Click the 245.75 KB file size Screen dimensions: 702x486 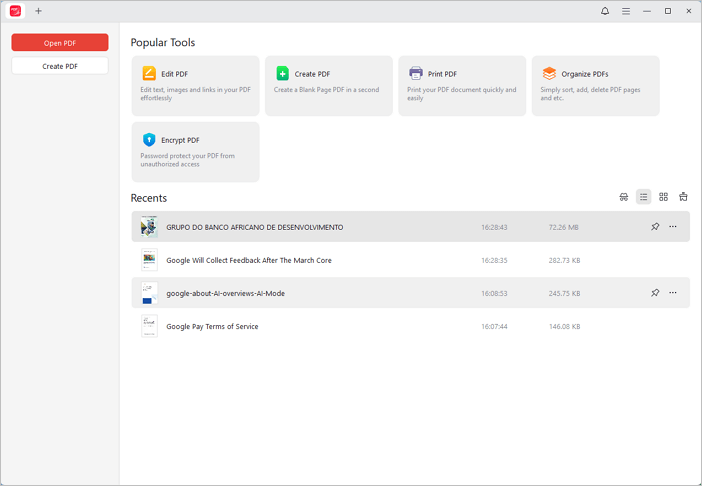(565, 294)
